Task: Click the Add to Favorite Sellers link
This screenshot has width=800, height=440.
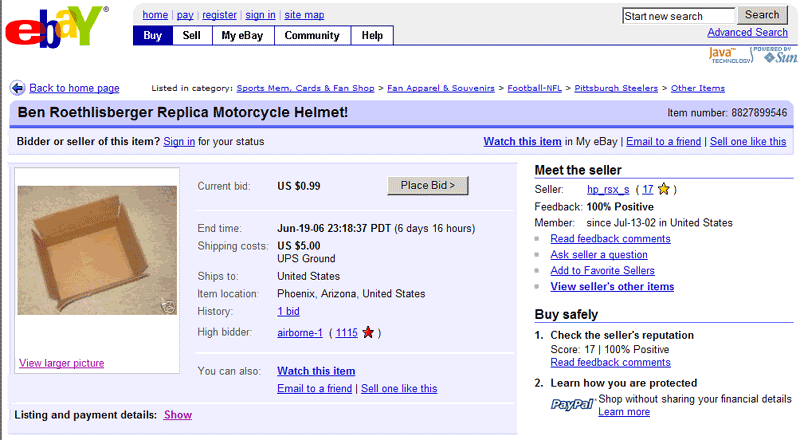Action: [x=603, y=271]
